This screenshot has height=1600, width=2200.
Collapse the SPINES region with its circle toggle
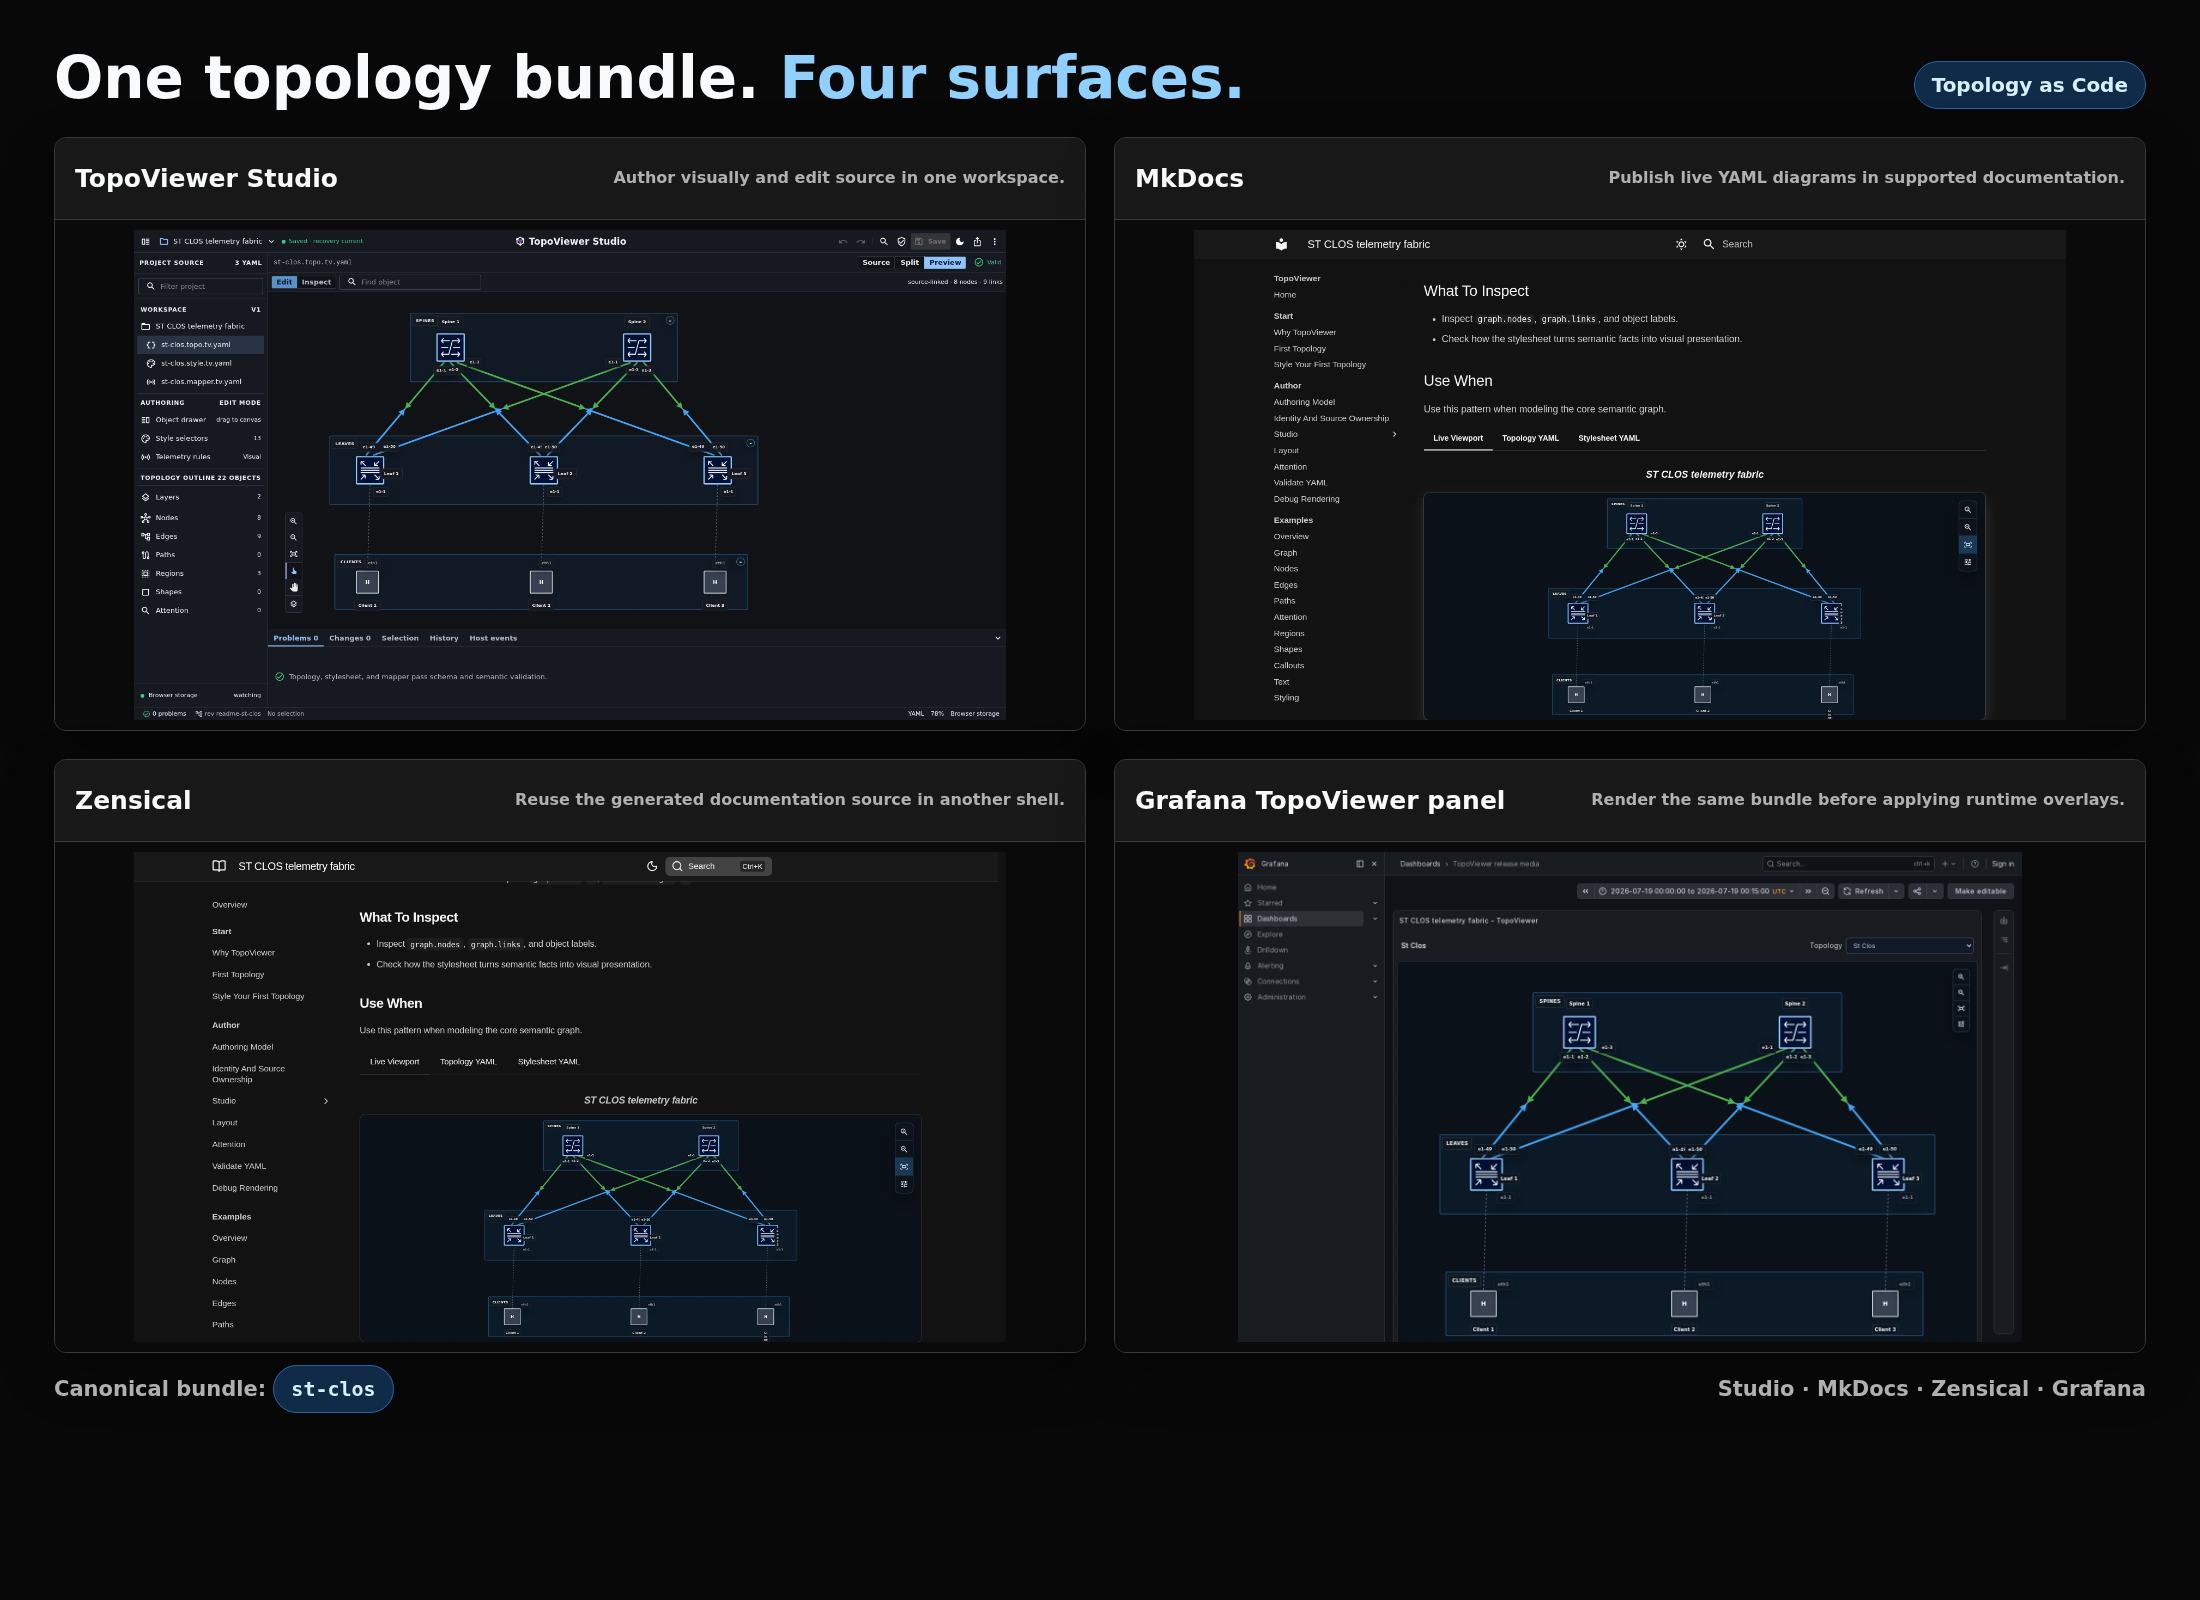(670, 320)
